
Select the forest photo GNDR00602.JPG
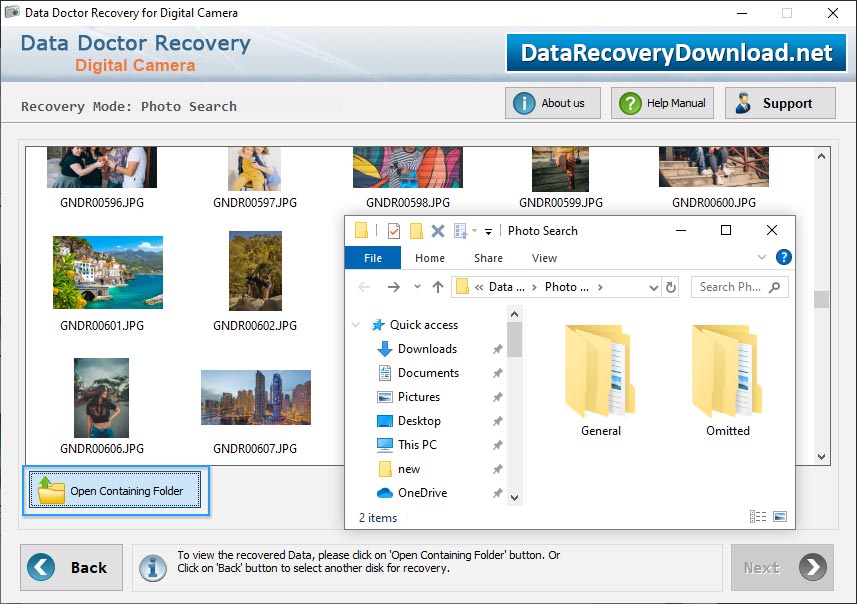[255, 271]
